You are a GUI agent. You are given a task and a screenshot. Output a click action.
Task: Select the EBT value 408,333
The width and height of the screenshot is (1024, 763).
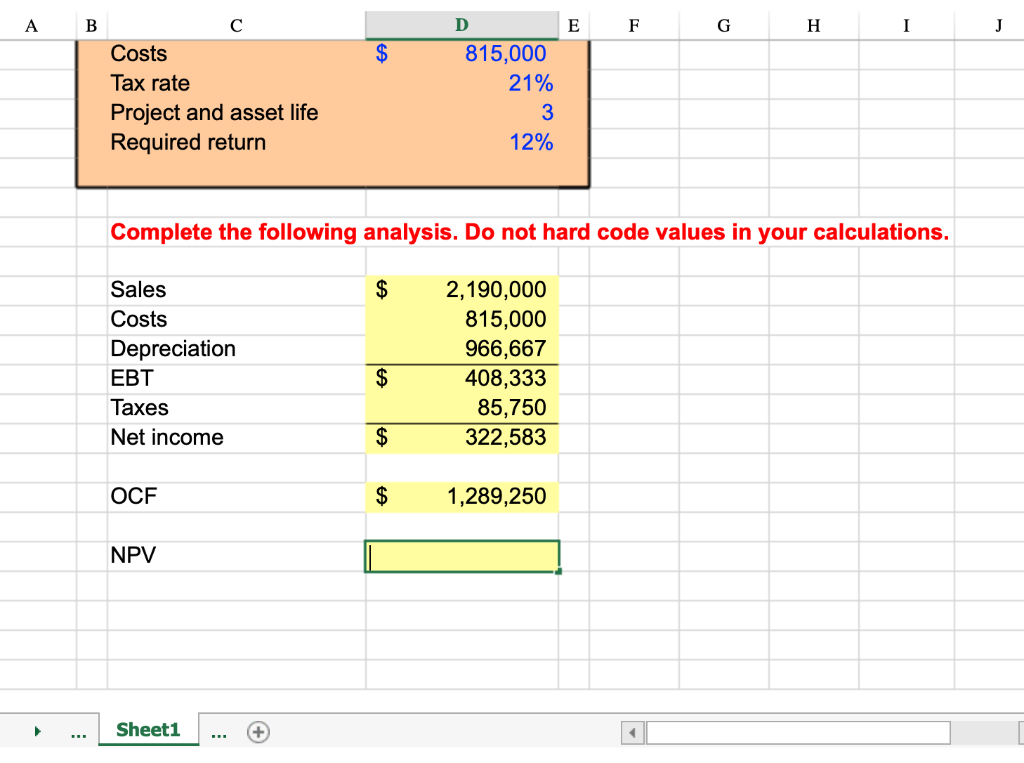pyautogui.click(x=462, y=378)
